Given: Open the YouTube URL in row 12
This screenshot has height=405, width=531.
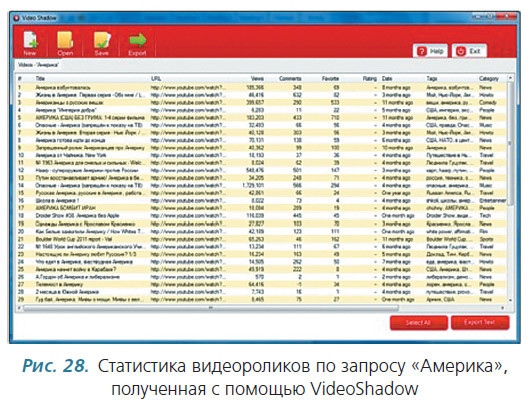Looking at the screenshot, I should click(188, 170).
